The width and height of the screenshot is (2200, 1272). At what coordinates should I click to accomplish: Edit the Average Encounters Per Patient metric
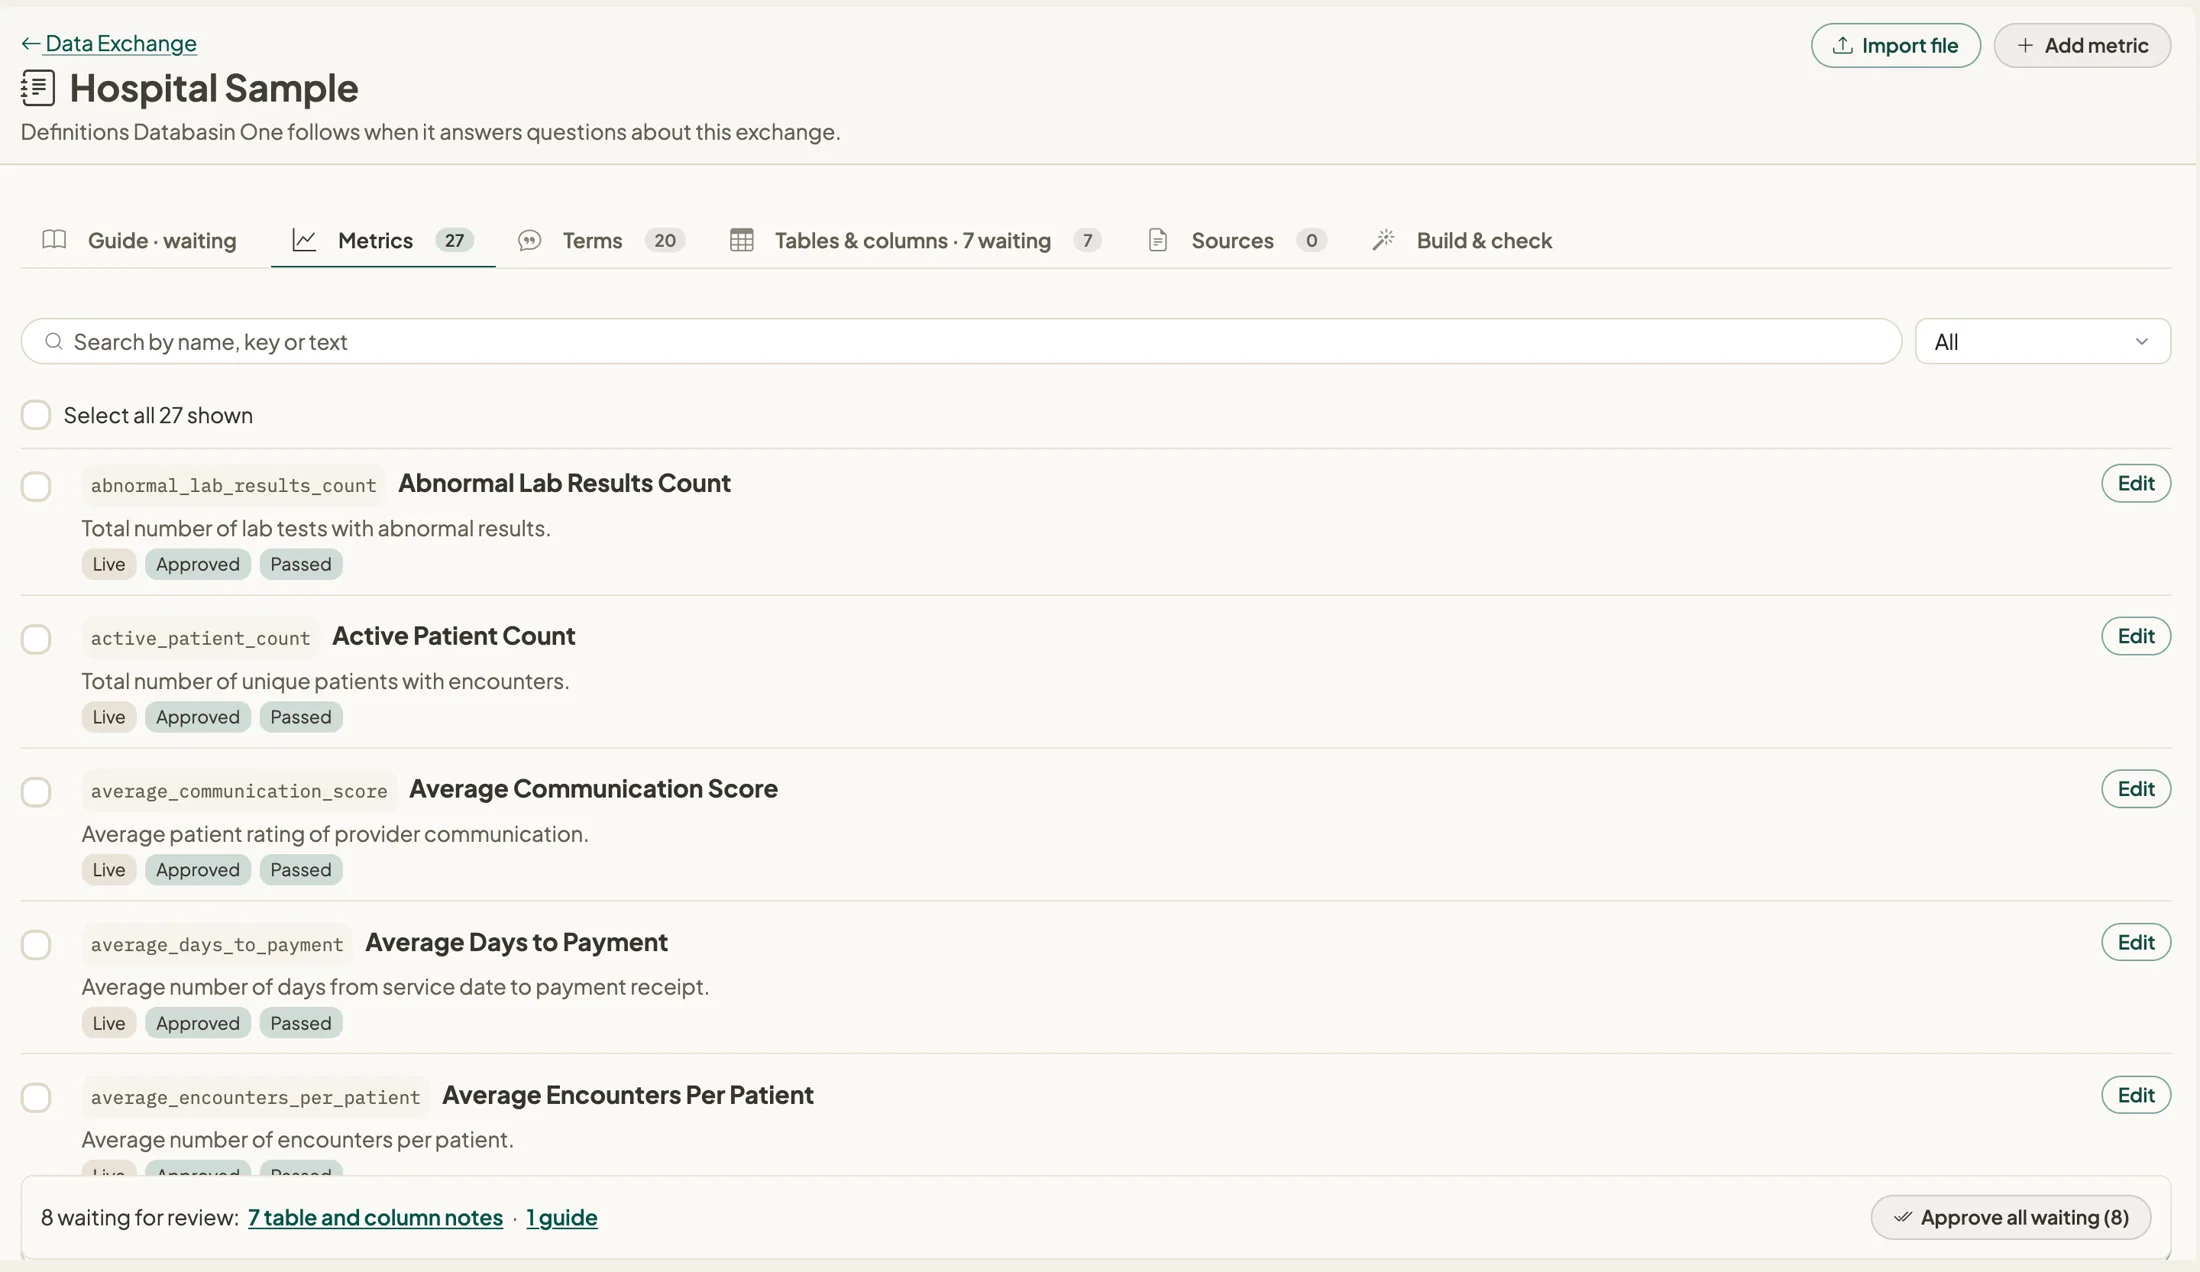coord(2136,1095)
